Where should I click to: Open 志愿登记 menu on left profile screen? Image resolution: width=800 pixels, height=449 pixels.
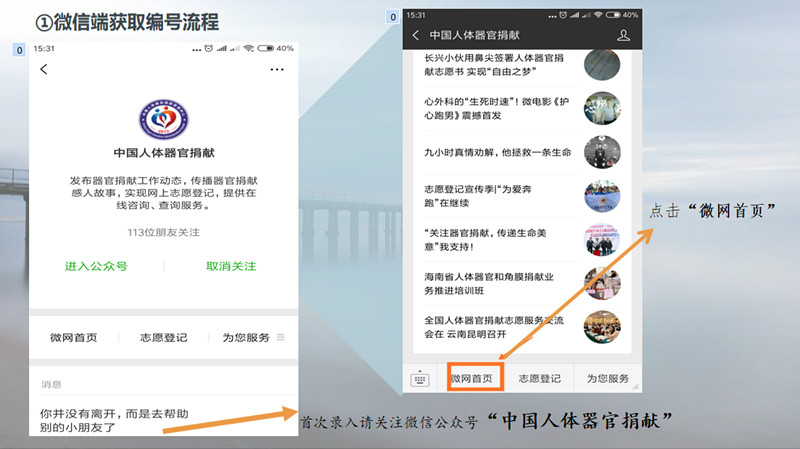click(164, 337)
